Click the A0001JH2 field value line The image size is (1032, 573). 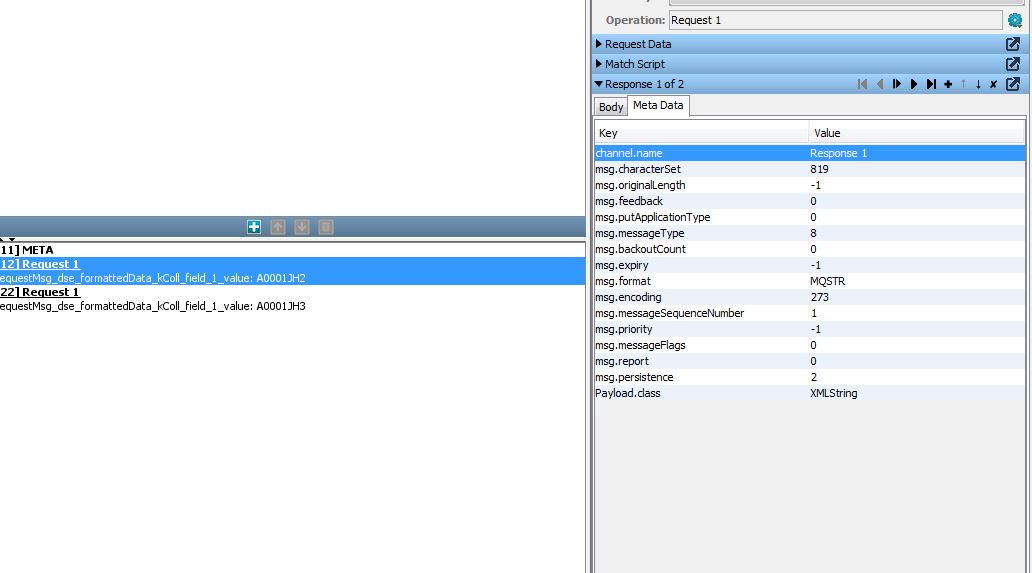[x=153, y=278]
